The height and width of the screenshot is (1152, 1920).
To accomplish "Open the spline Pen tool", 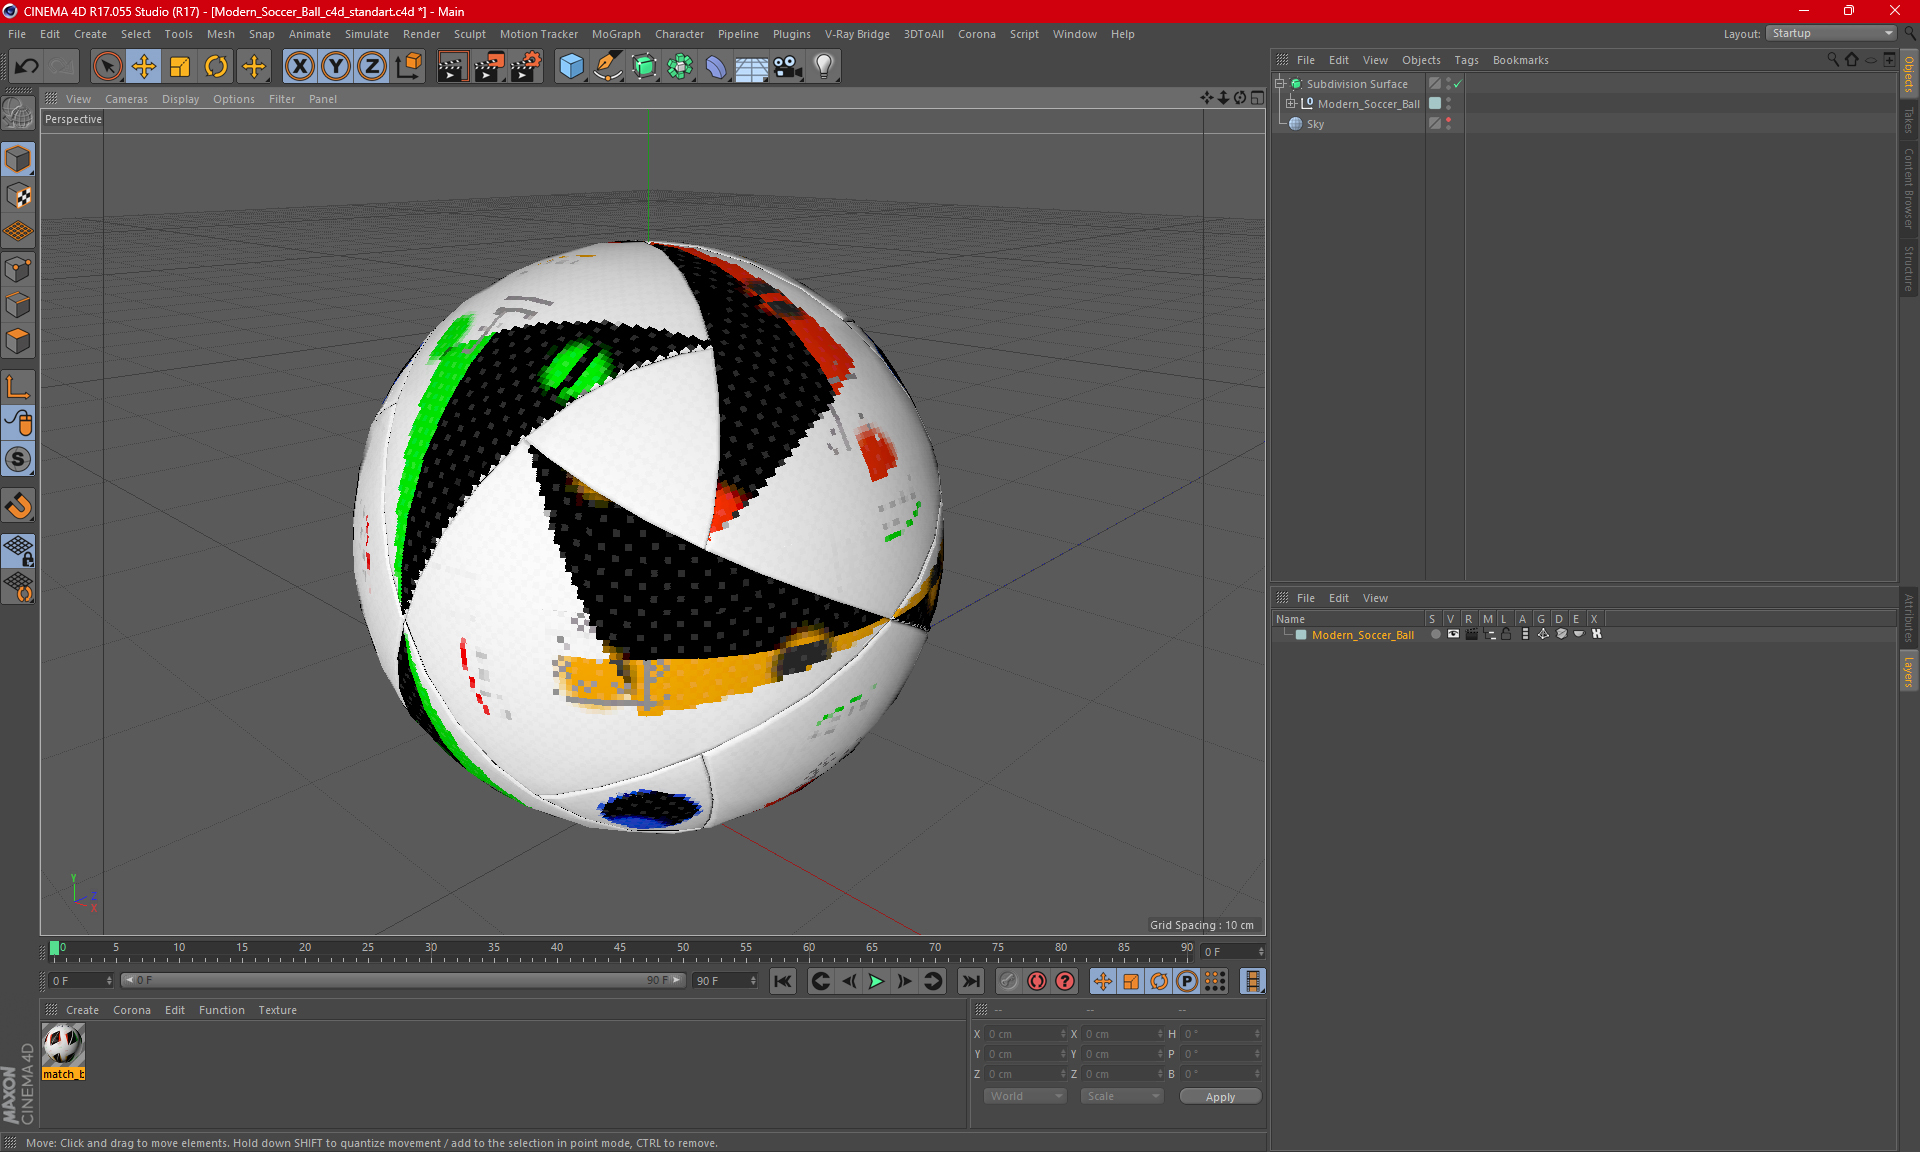I will (x=607, y=67).
